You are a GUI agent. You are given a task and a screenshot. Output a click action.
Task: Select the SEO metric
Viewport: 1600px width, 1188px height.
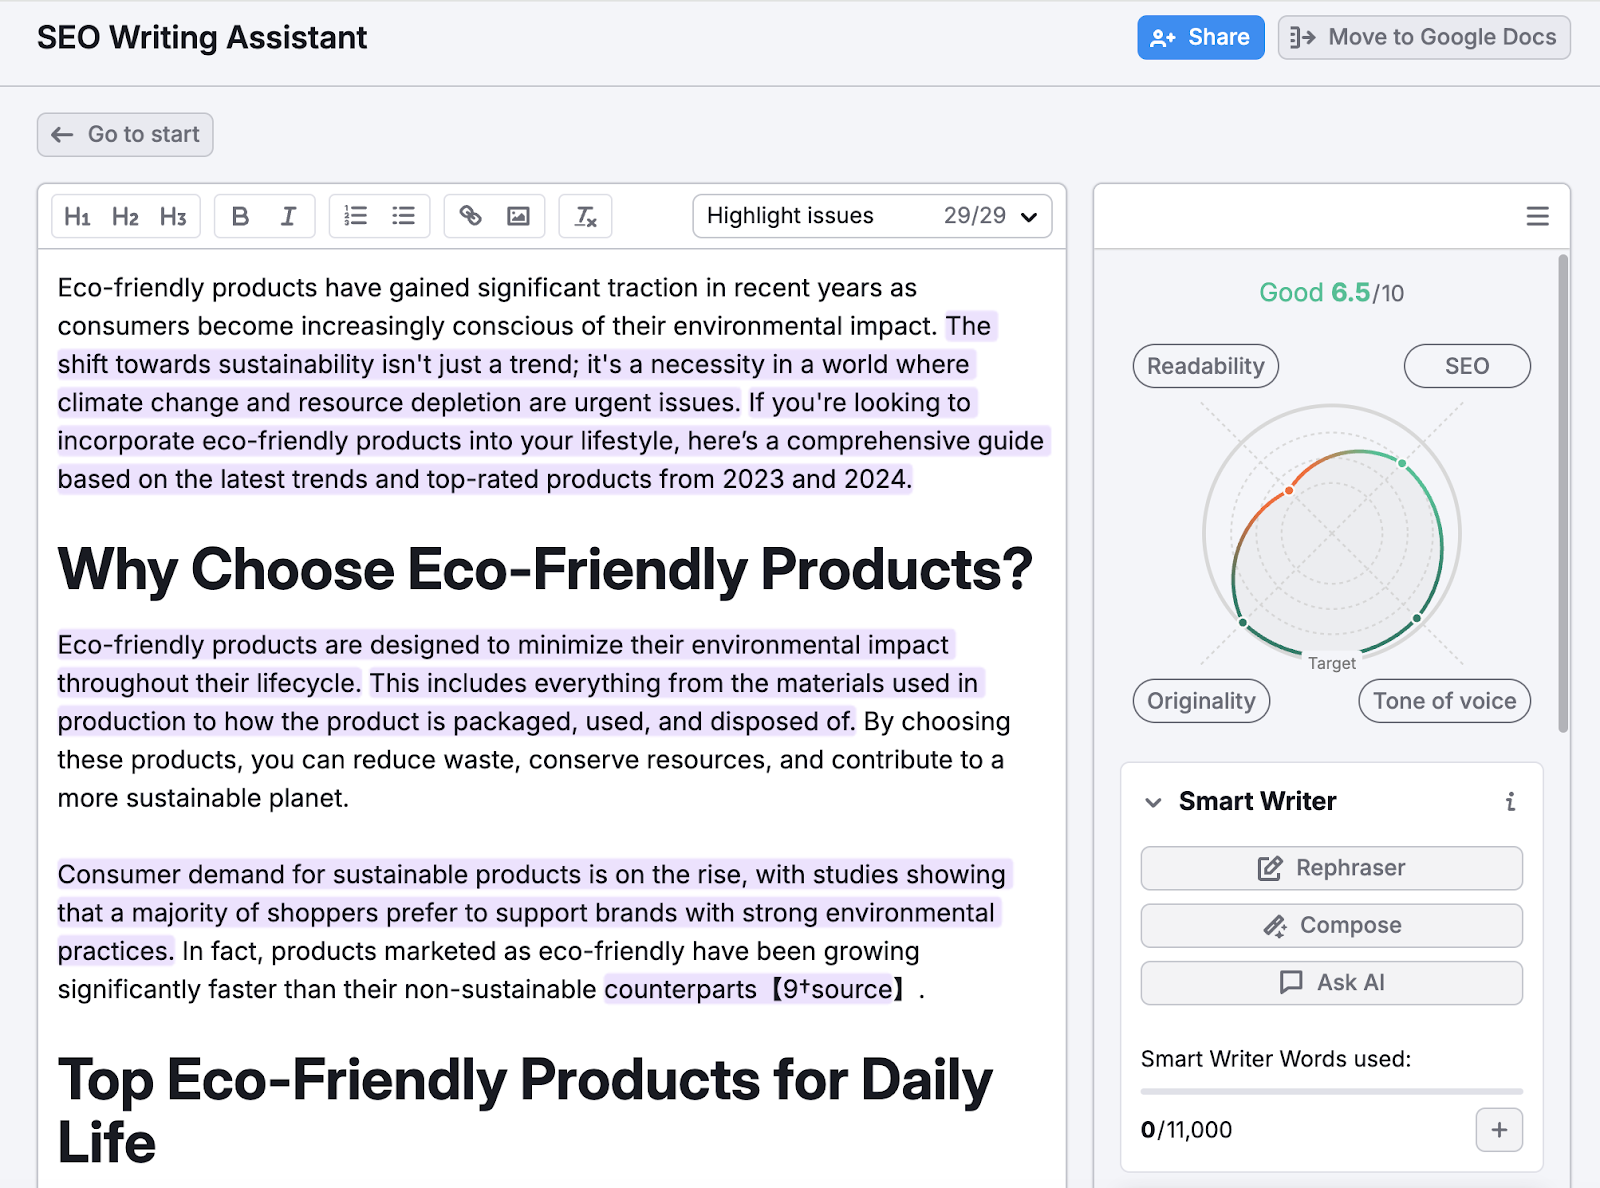[1467, 366]
